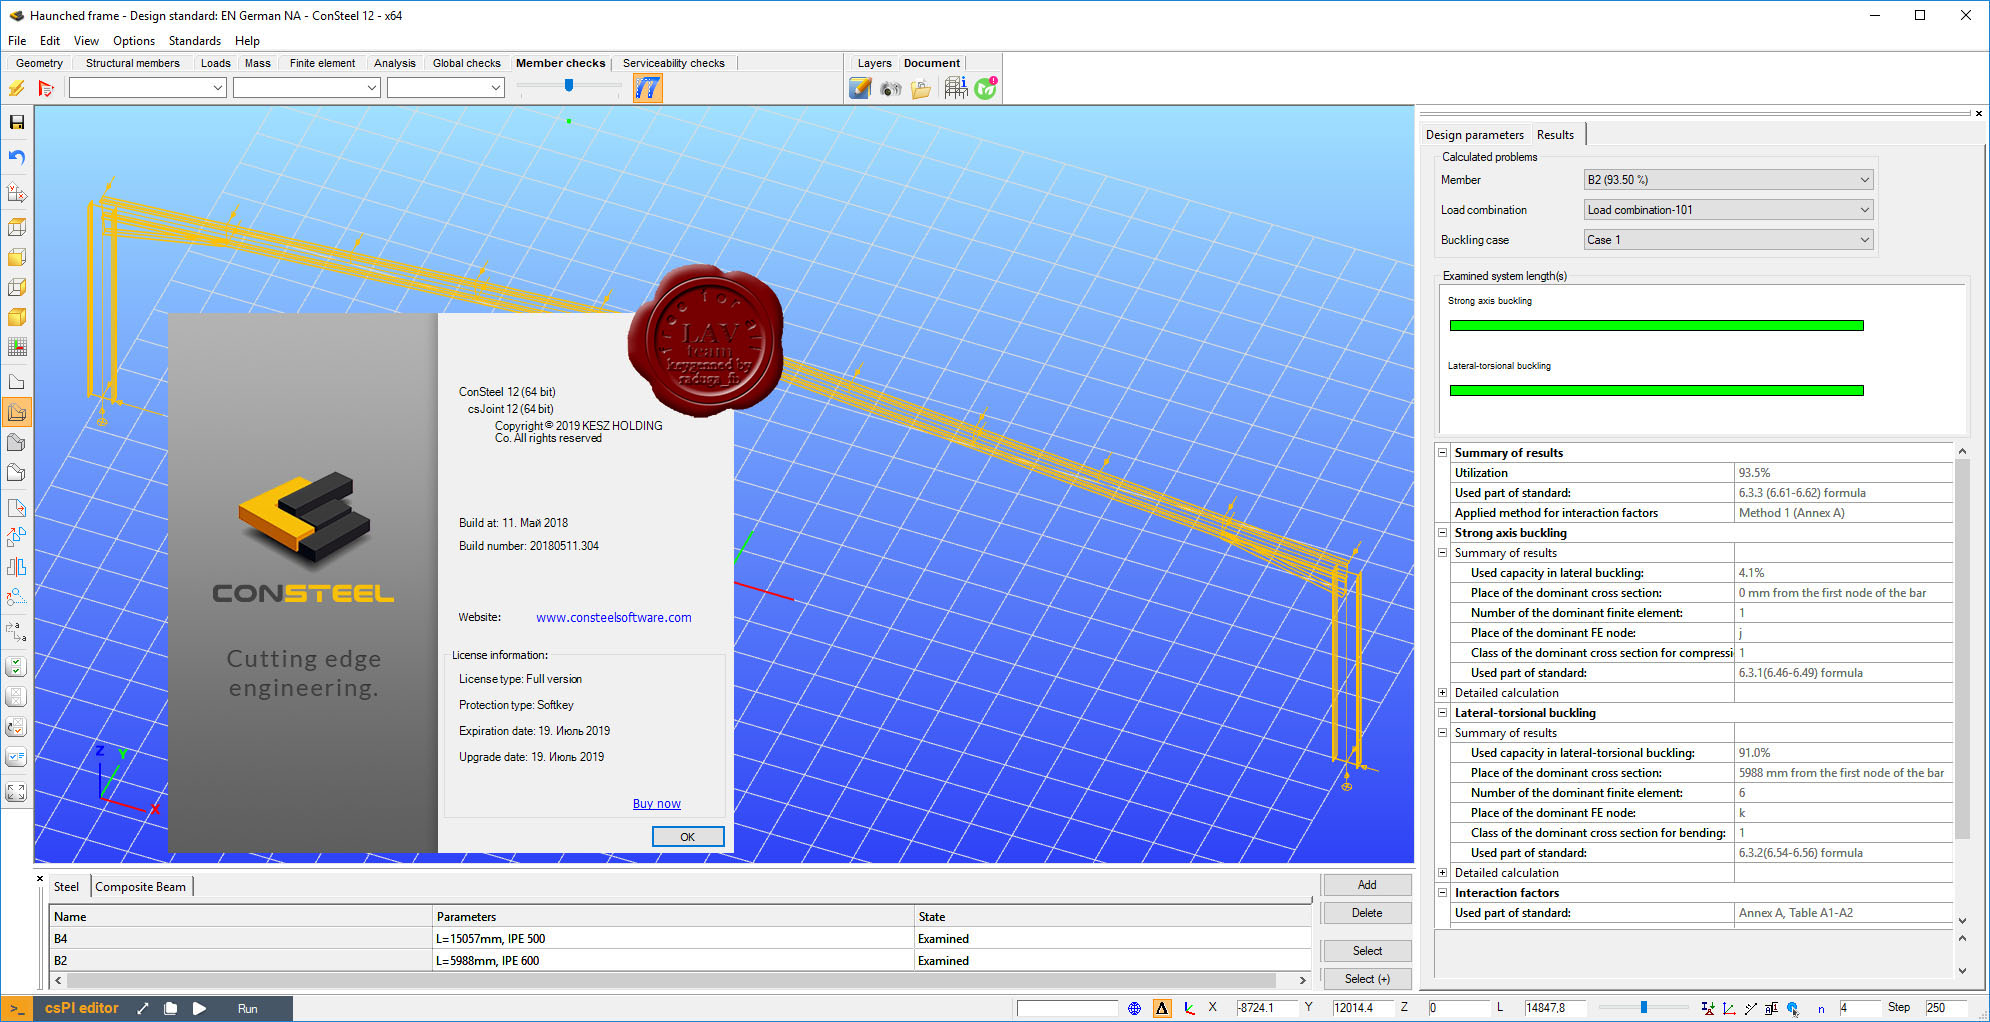This screenshot has height=1022, width=1990.
Task: Click the open folder icon near Document tab
Action: click(921, 89)
